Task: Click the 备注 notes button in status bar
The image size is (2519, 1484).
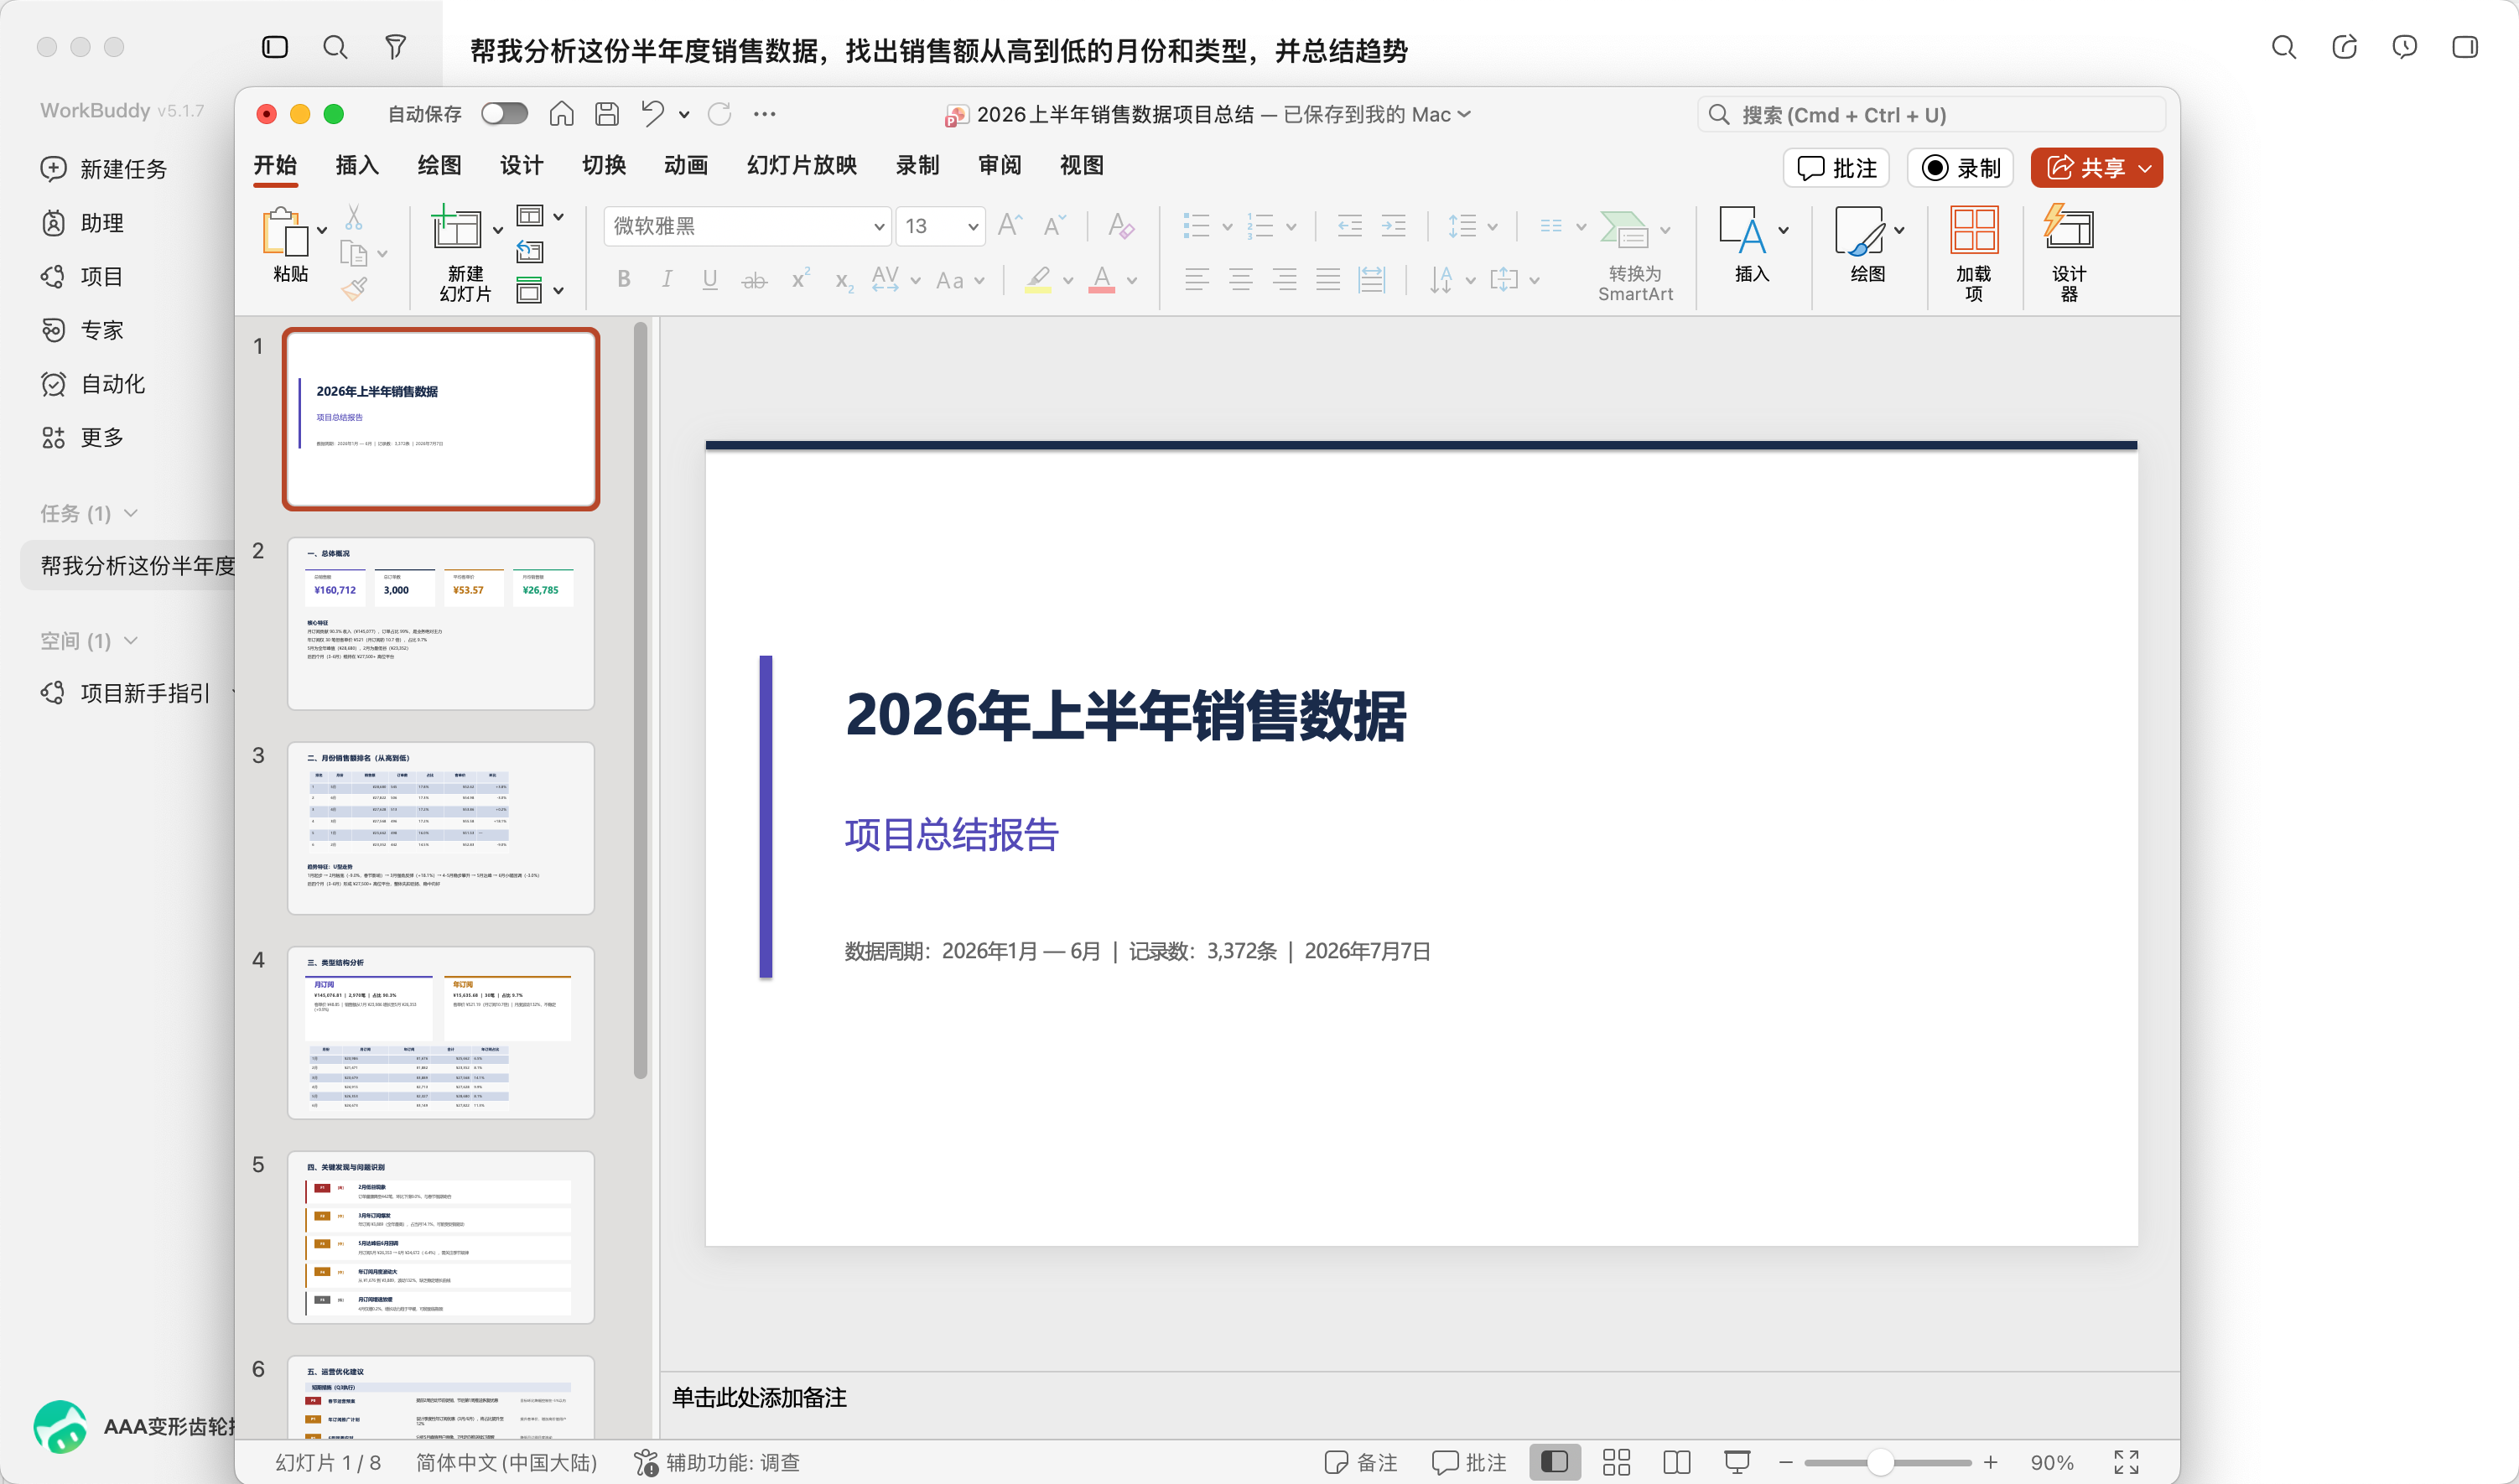Action: (1361, 1462)
